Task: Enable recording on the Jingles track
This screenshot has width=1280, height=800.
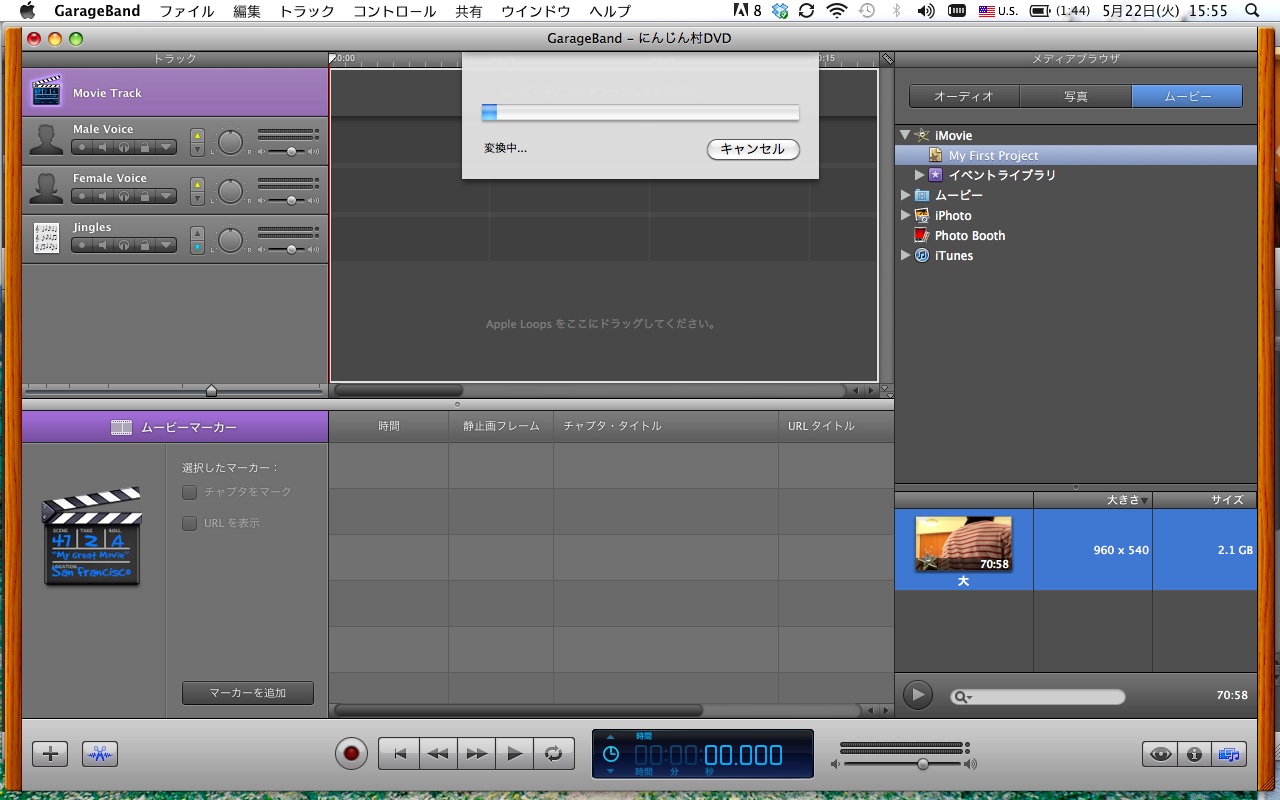Action: 82,245
